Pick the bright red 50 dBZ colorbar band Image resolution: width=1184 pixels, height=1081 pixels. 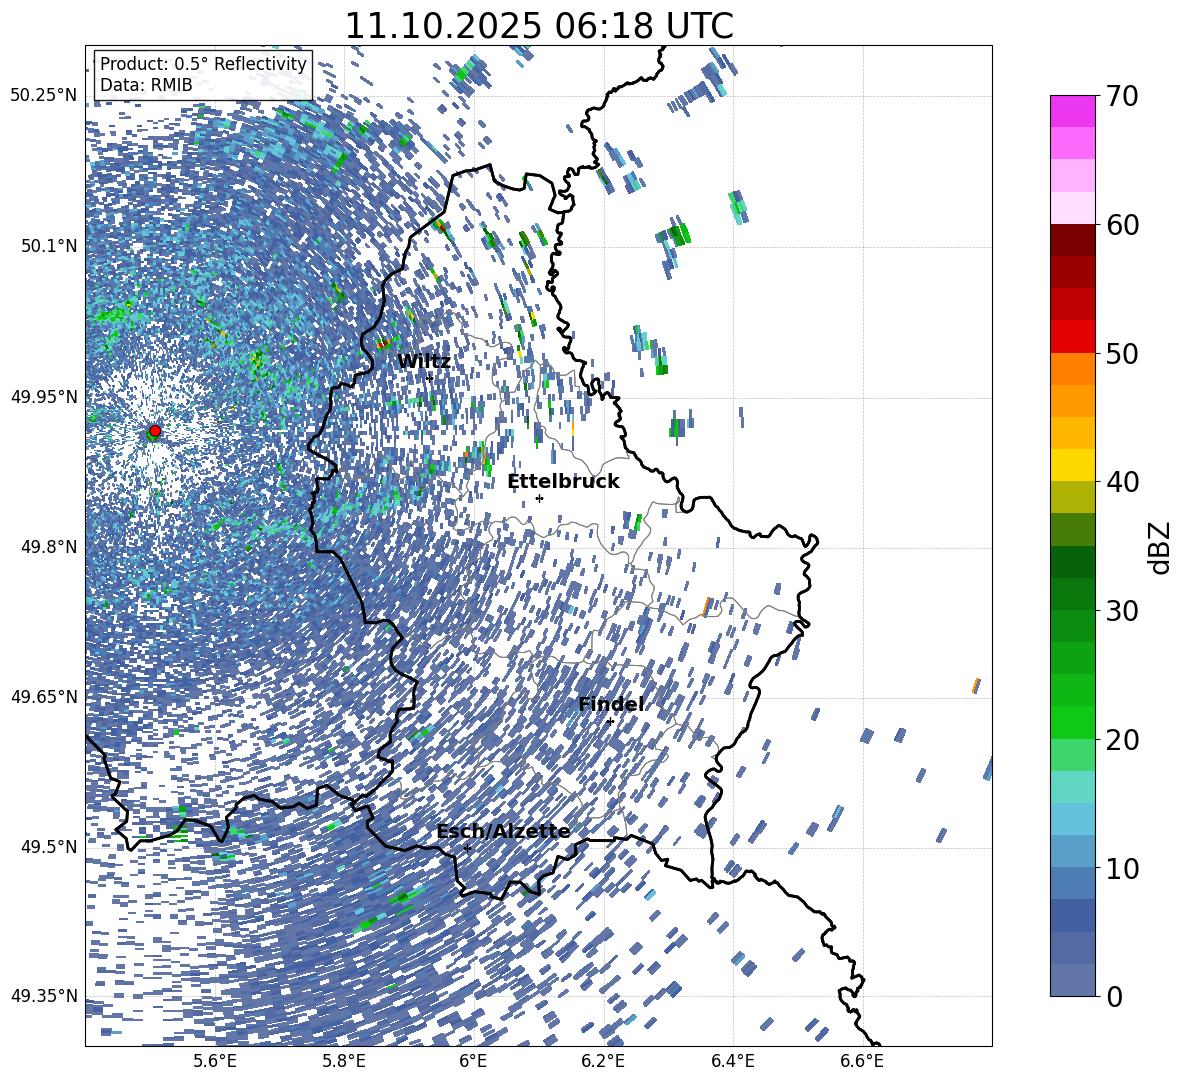[x=1073, y=336]
